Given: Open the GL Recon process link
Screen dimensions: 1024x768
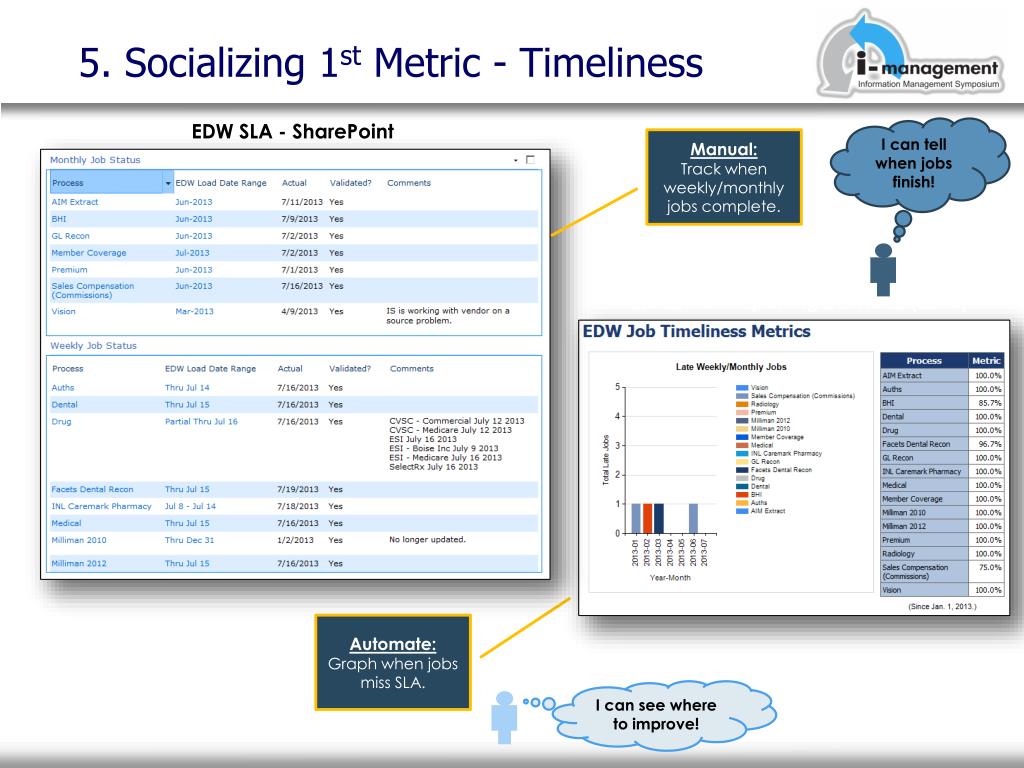Looking at the screenshot, I should point(71,236).
